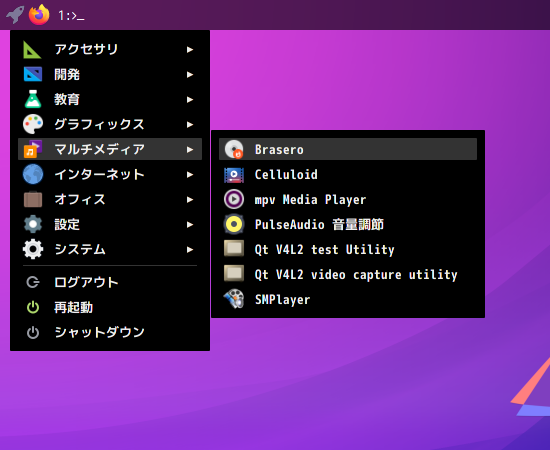Open the システム menu category

click(x=110, y=249)
